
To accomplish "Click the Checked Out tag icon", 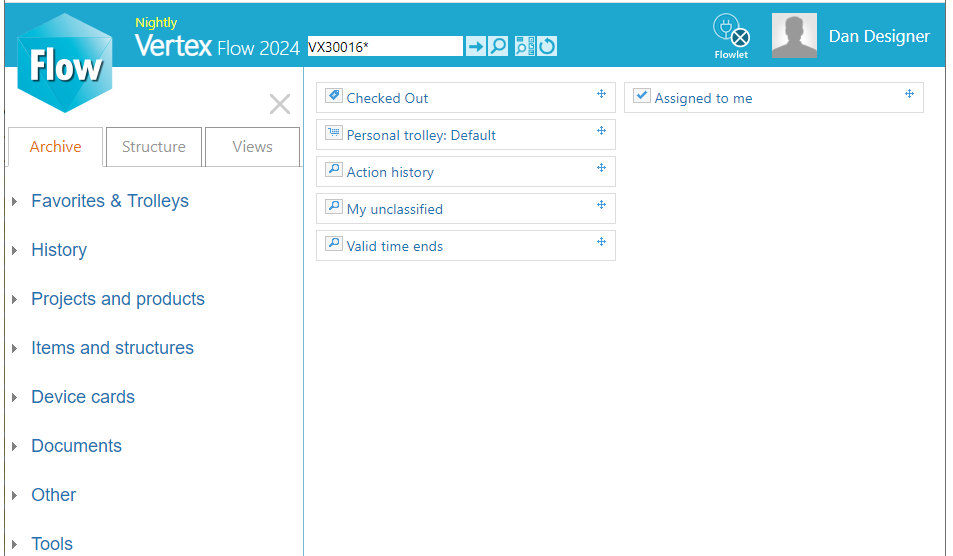I will (x=334, y=96).
